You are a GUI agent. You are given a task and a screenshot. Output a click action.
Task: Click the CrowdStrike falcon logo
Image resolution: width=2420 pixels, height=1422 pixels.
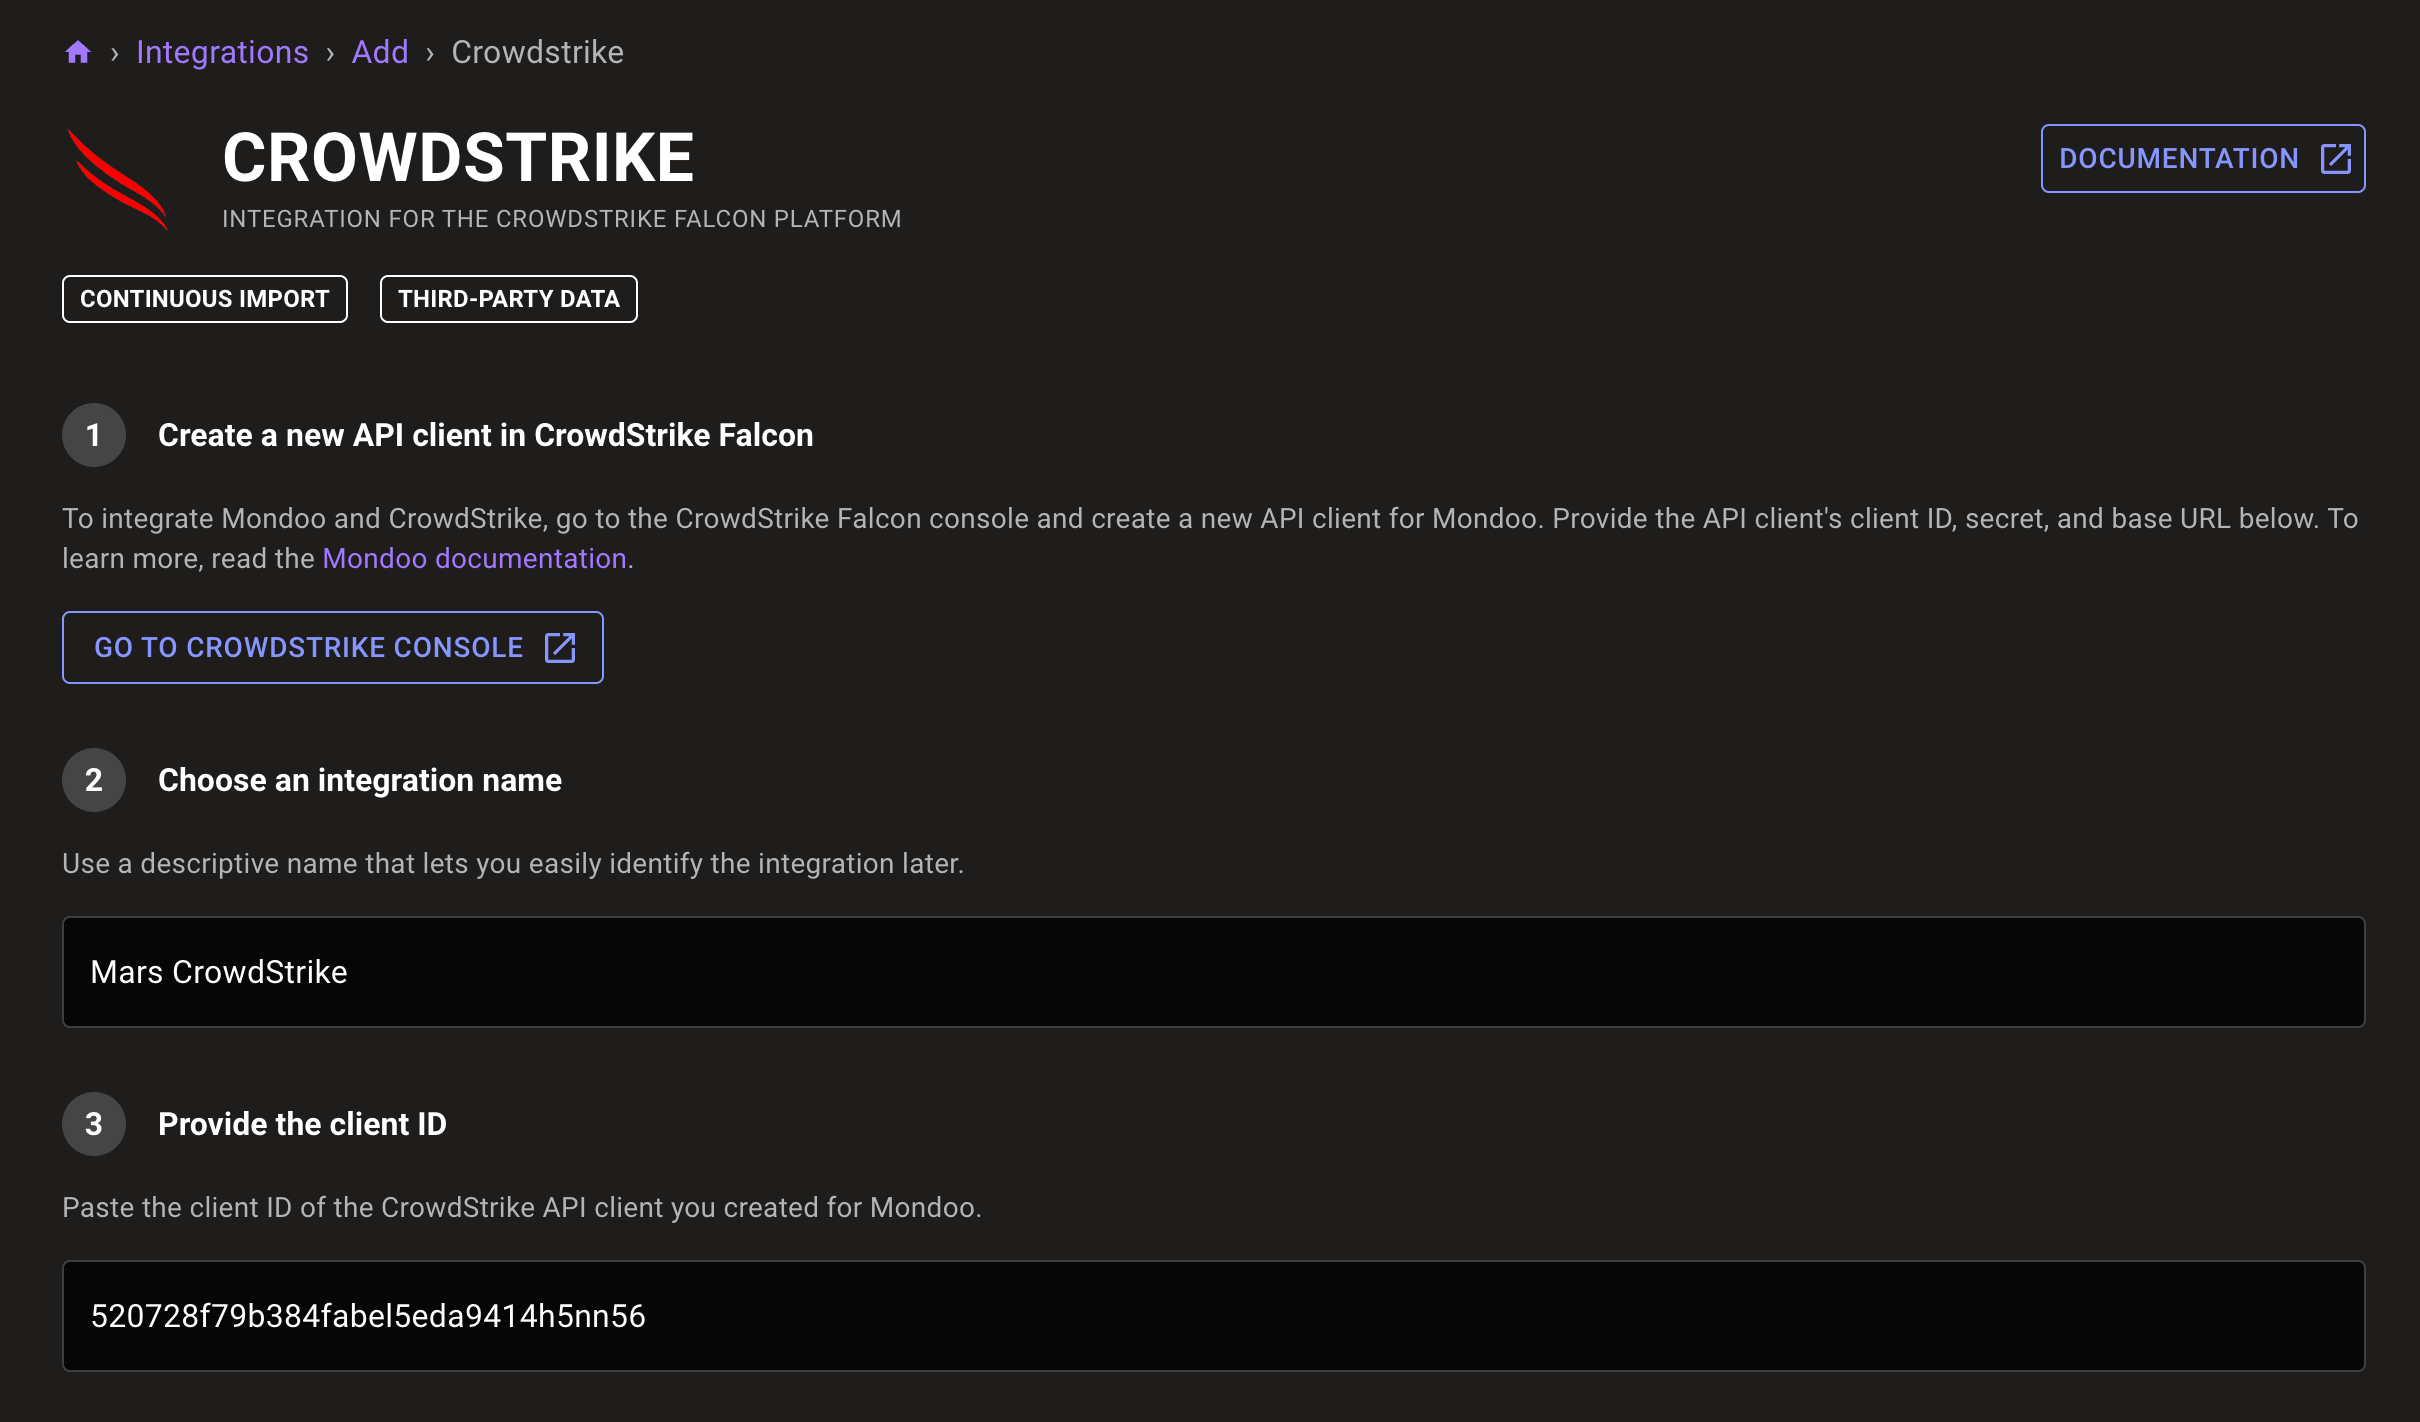point(118,180)
